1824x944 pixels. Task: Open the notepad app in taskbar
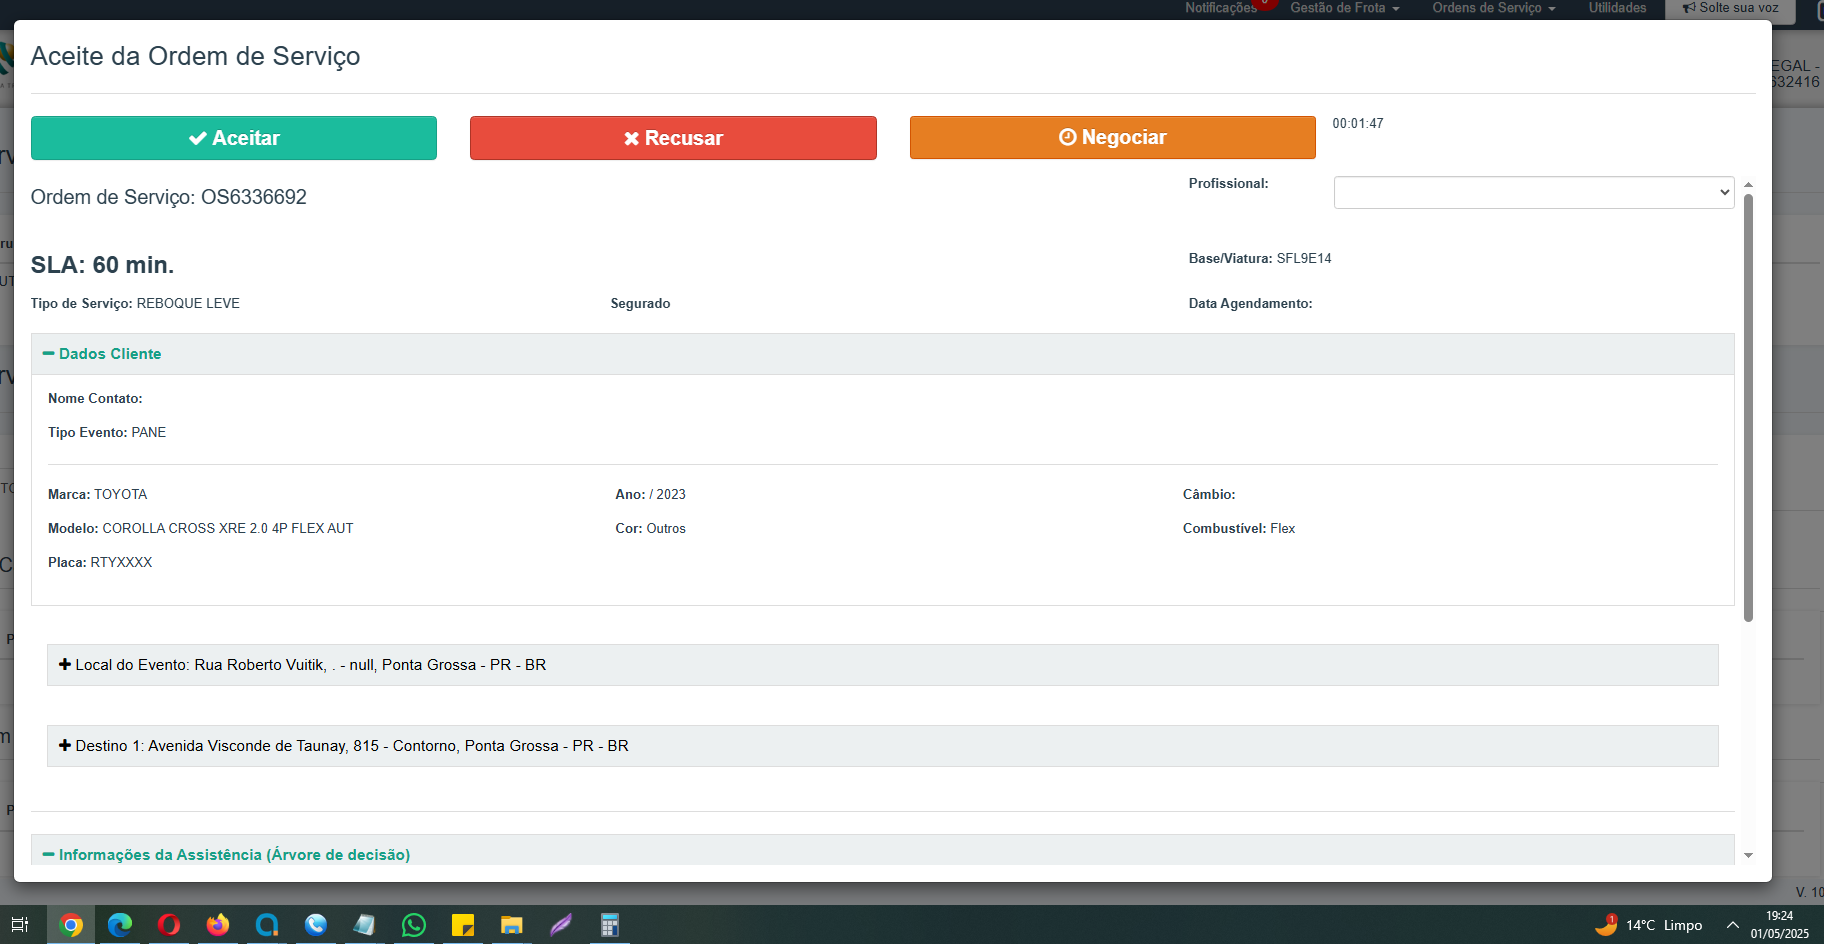click(x=365, y=925)
